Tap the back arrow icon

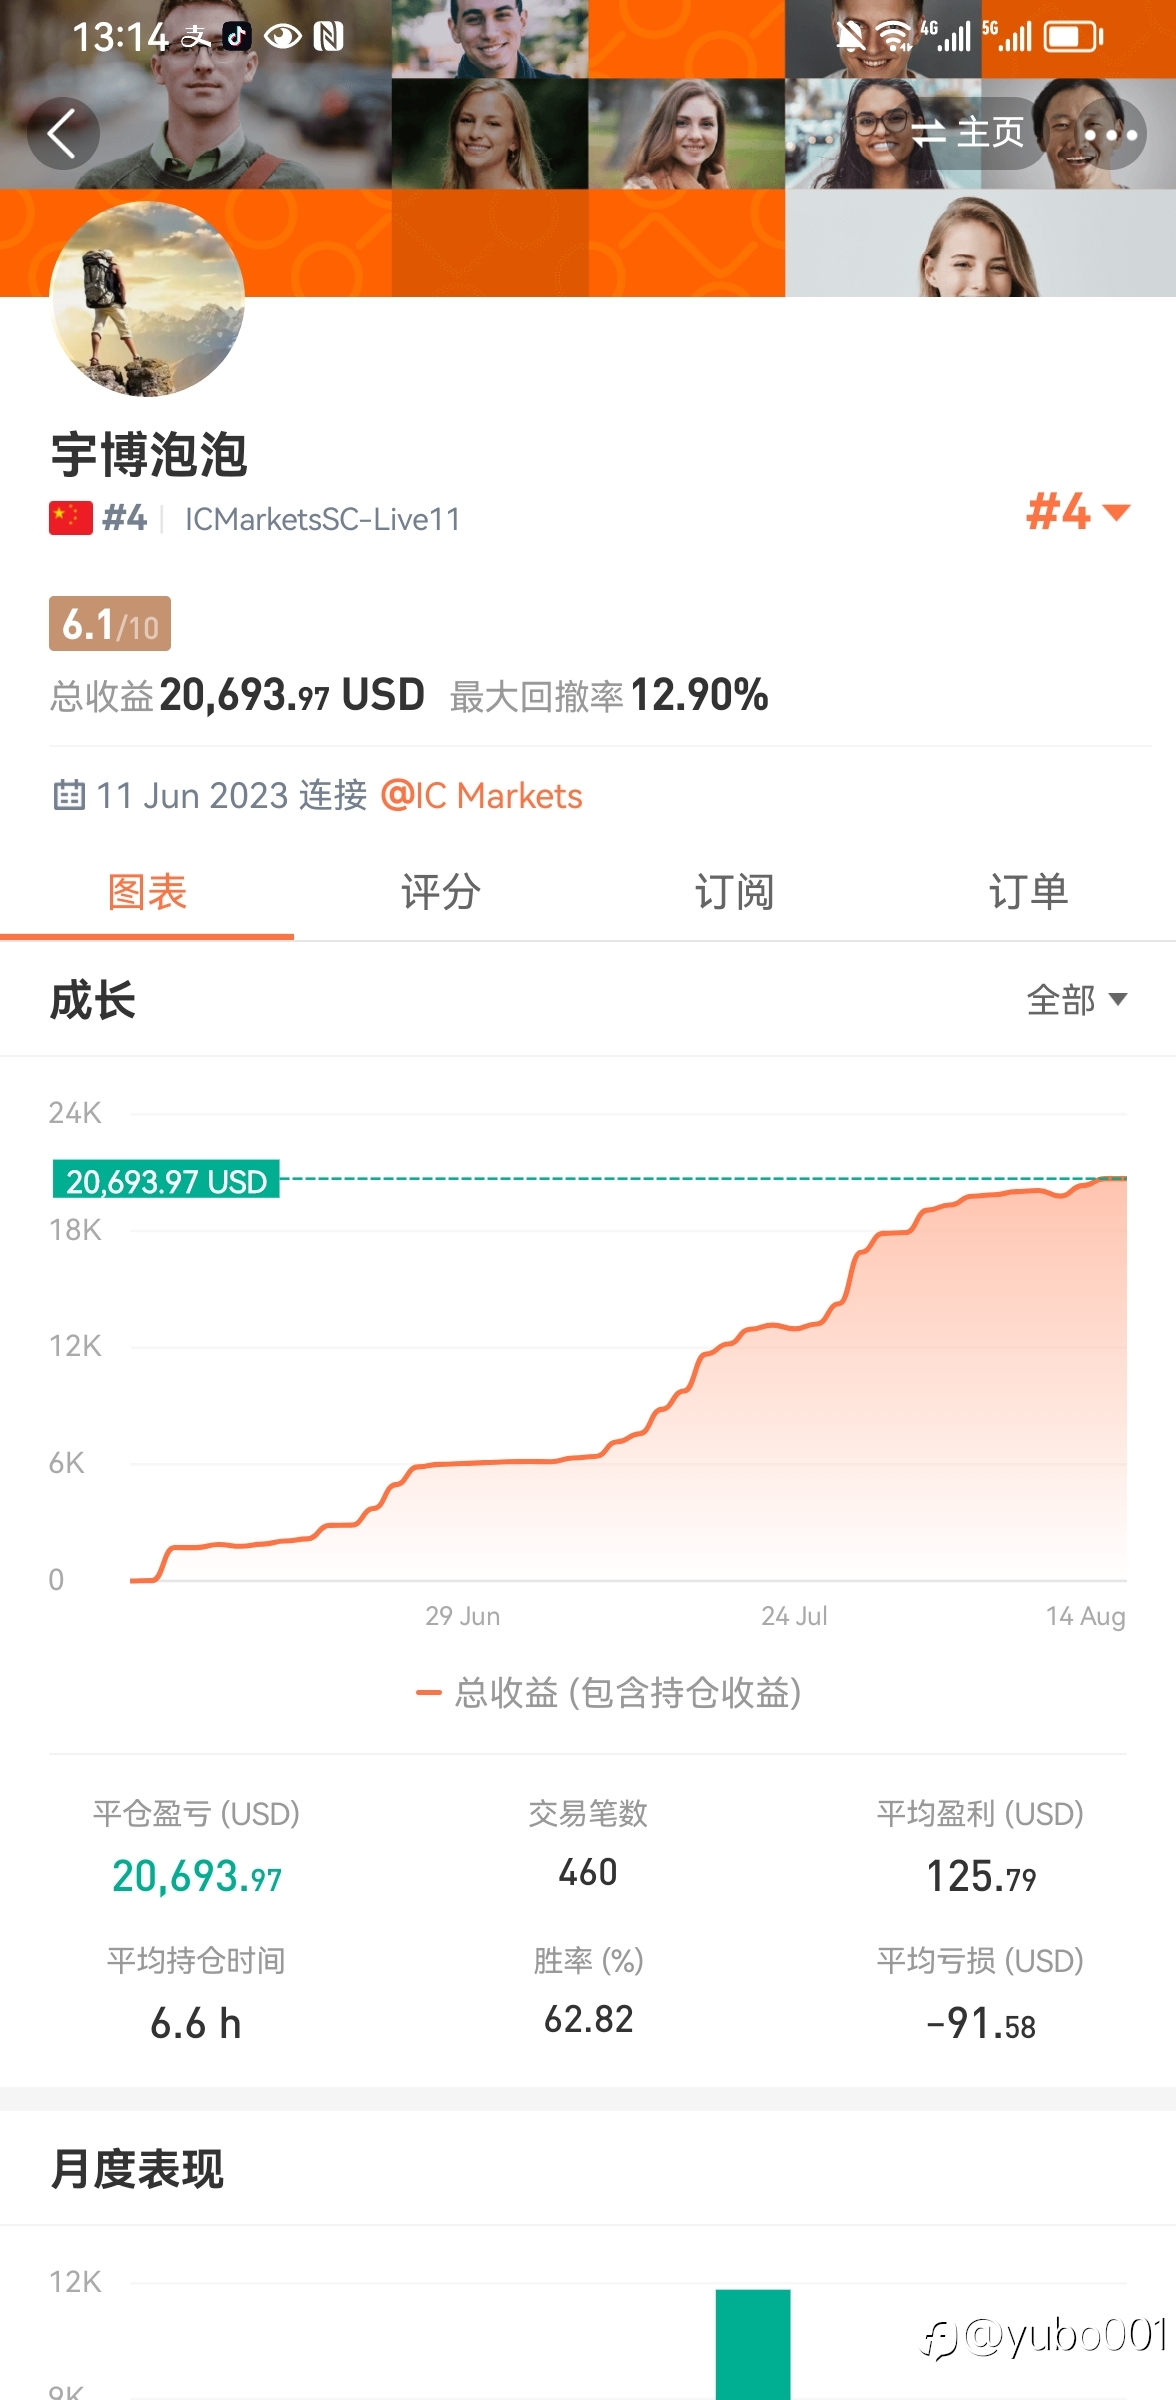point(62,134)
